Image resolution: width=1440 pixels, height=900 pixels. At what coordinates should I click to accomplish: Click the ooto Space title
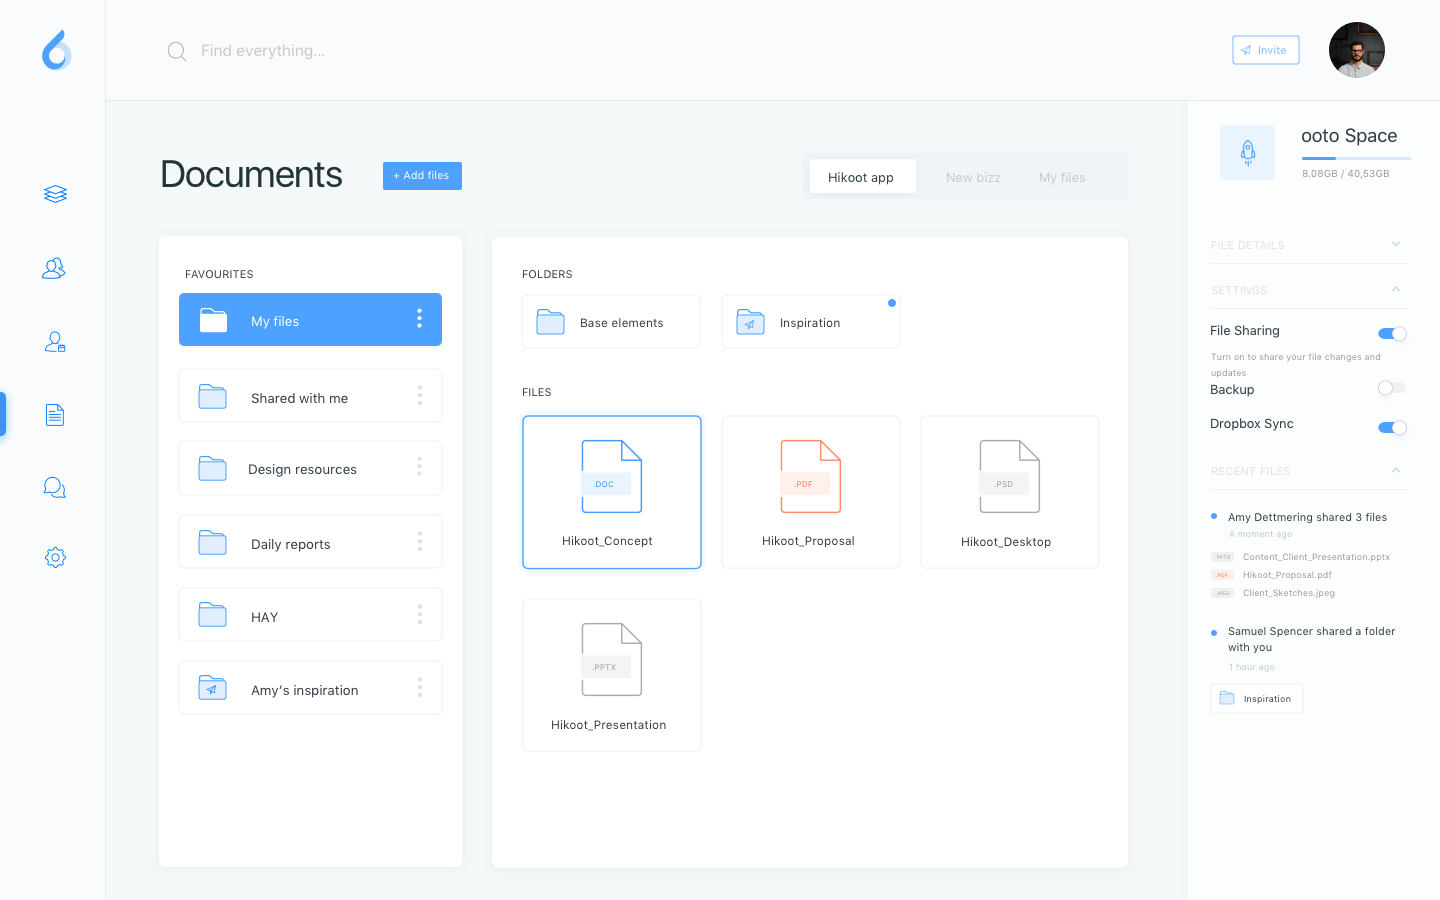point(1349,136)
